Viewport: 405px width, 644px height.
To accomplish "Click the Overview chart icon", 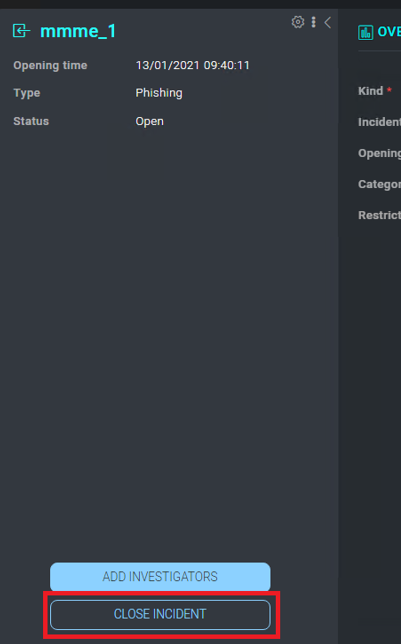I will pos(365,32).
